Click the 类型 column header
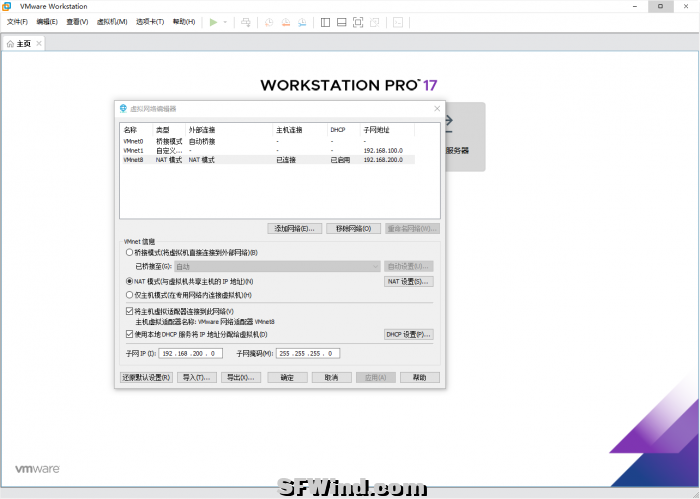 pyautogui.click(x=169, y=130)
